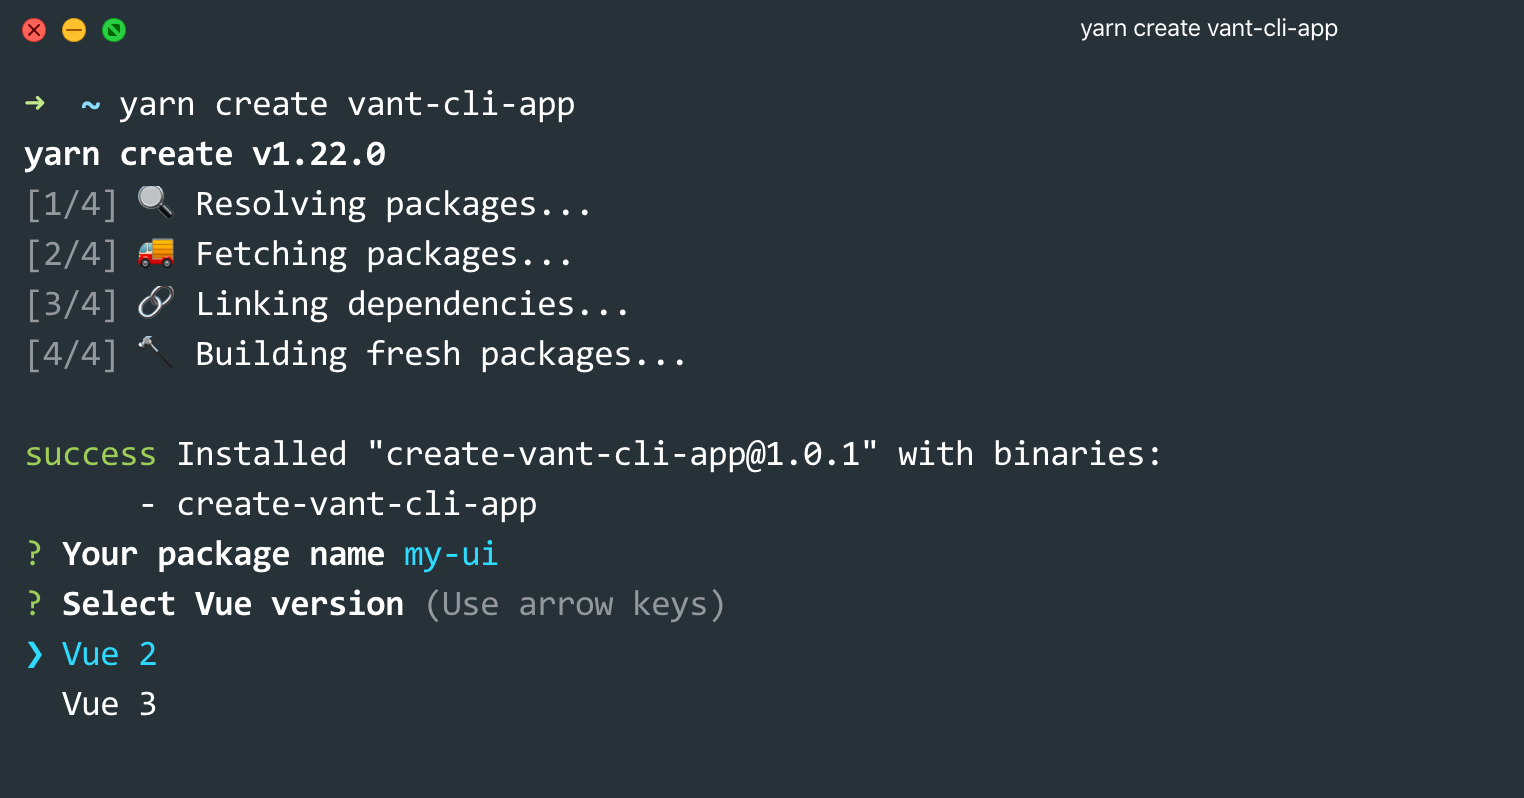Click the question mark before Select Vue
The height and width of the screenshot is (798, 1524).
point(34,604)
